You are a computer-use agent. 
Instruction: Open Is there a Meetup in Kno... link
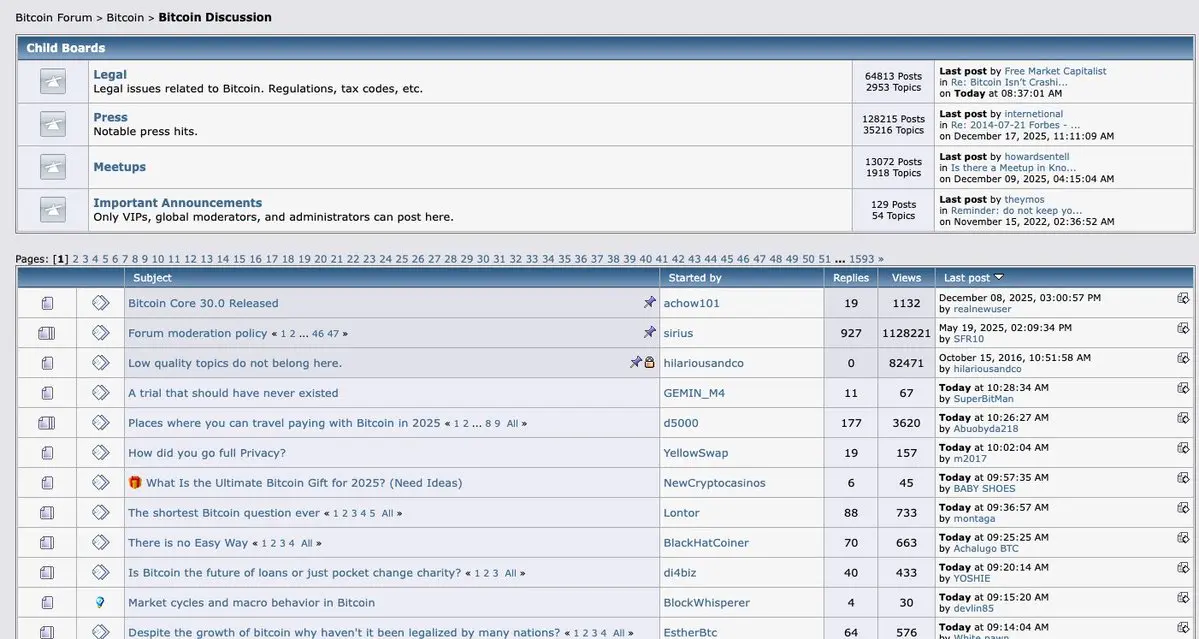tap(1013, 168)
